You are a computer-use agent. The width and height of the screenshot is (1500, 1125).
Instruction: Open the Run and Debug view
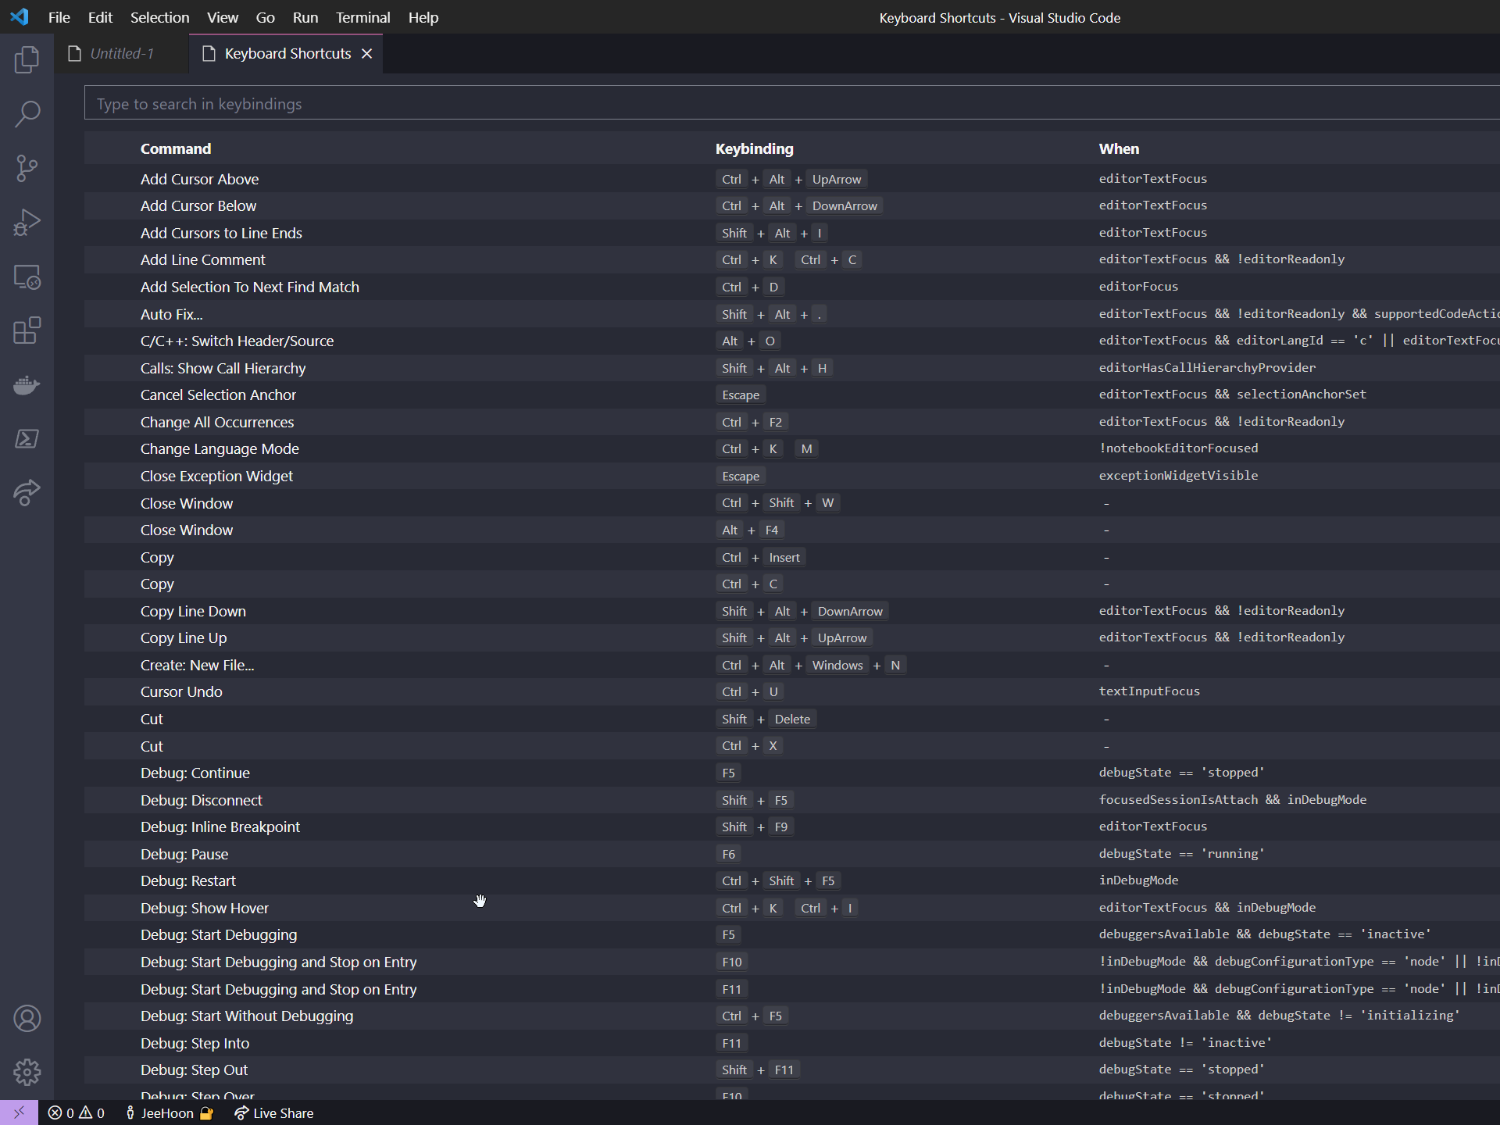(x=27, y=222)
